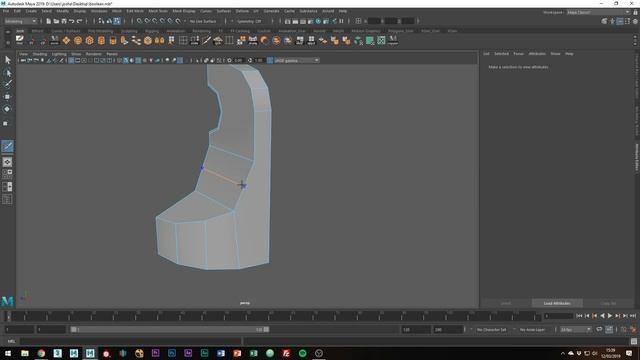
Task: Click the Redo arrow in status line
Action: pos(80,21)
